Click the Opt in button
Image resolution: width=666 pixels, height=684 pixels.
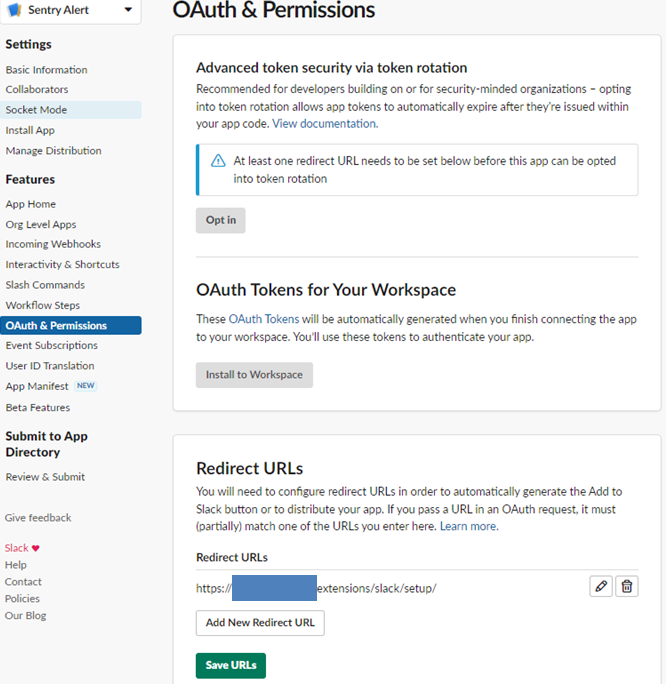pos(221,220)
